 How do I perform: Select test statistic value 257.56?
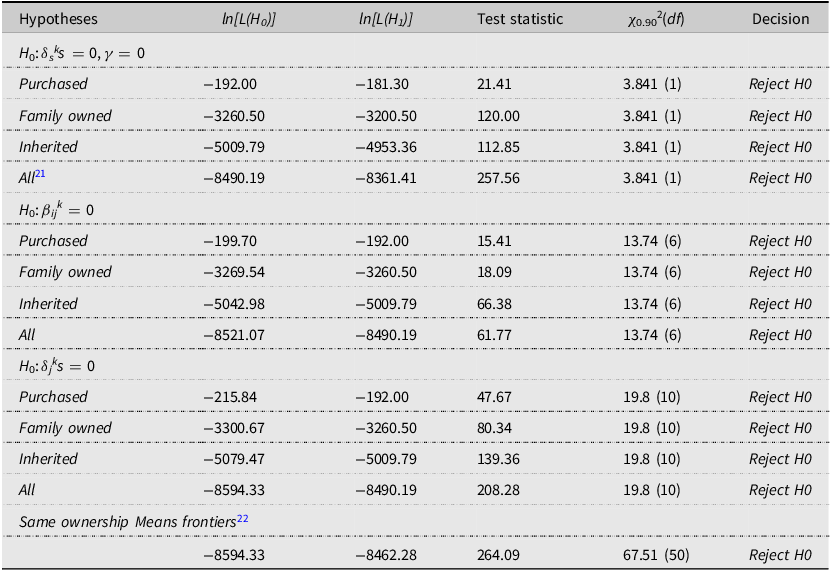(x=498, y=178)
